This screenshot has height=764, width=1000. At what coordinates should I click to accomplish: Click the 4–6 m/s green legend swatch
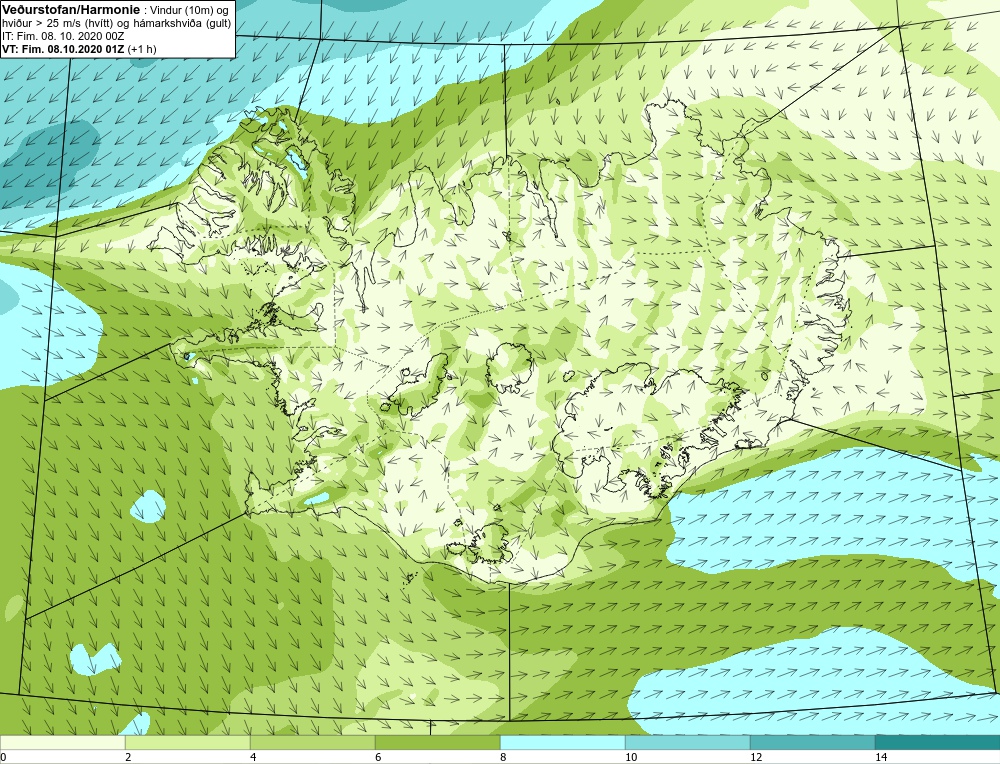312,743
